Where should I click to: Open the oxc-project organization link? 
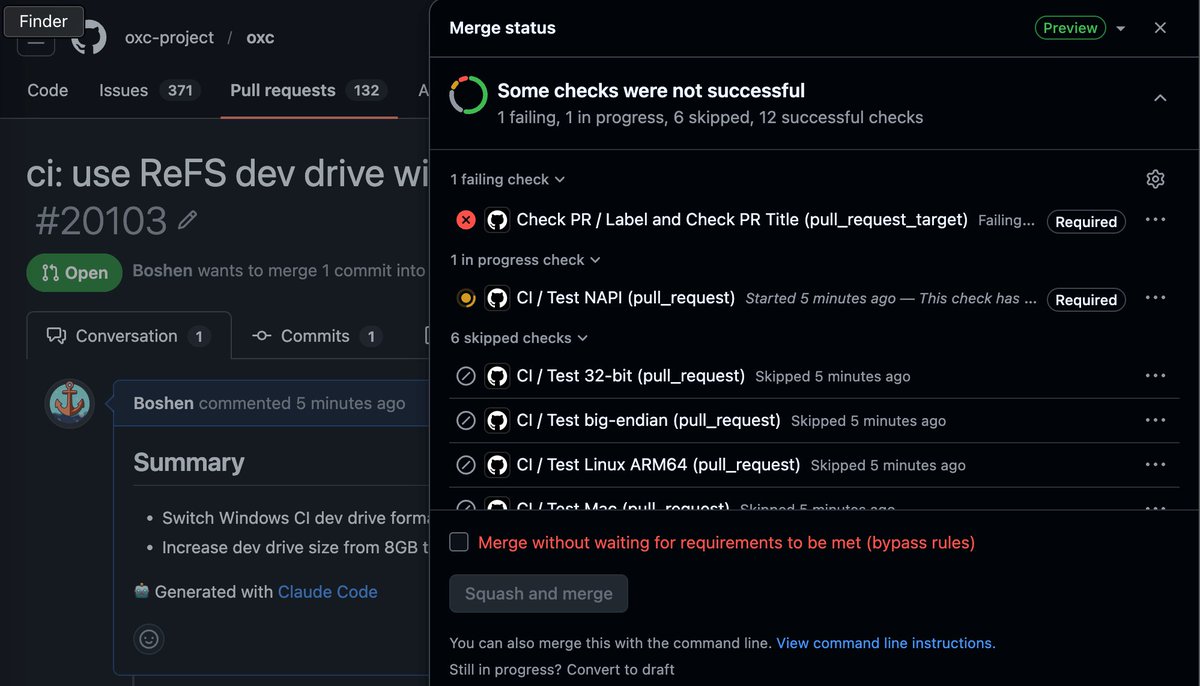[169, 38]
